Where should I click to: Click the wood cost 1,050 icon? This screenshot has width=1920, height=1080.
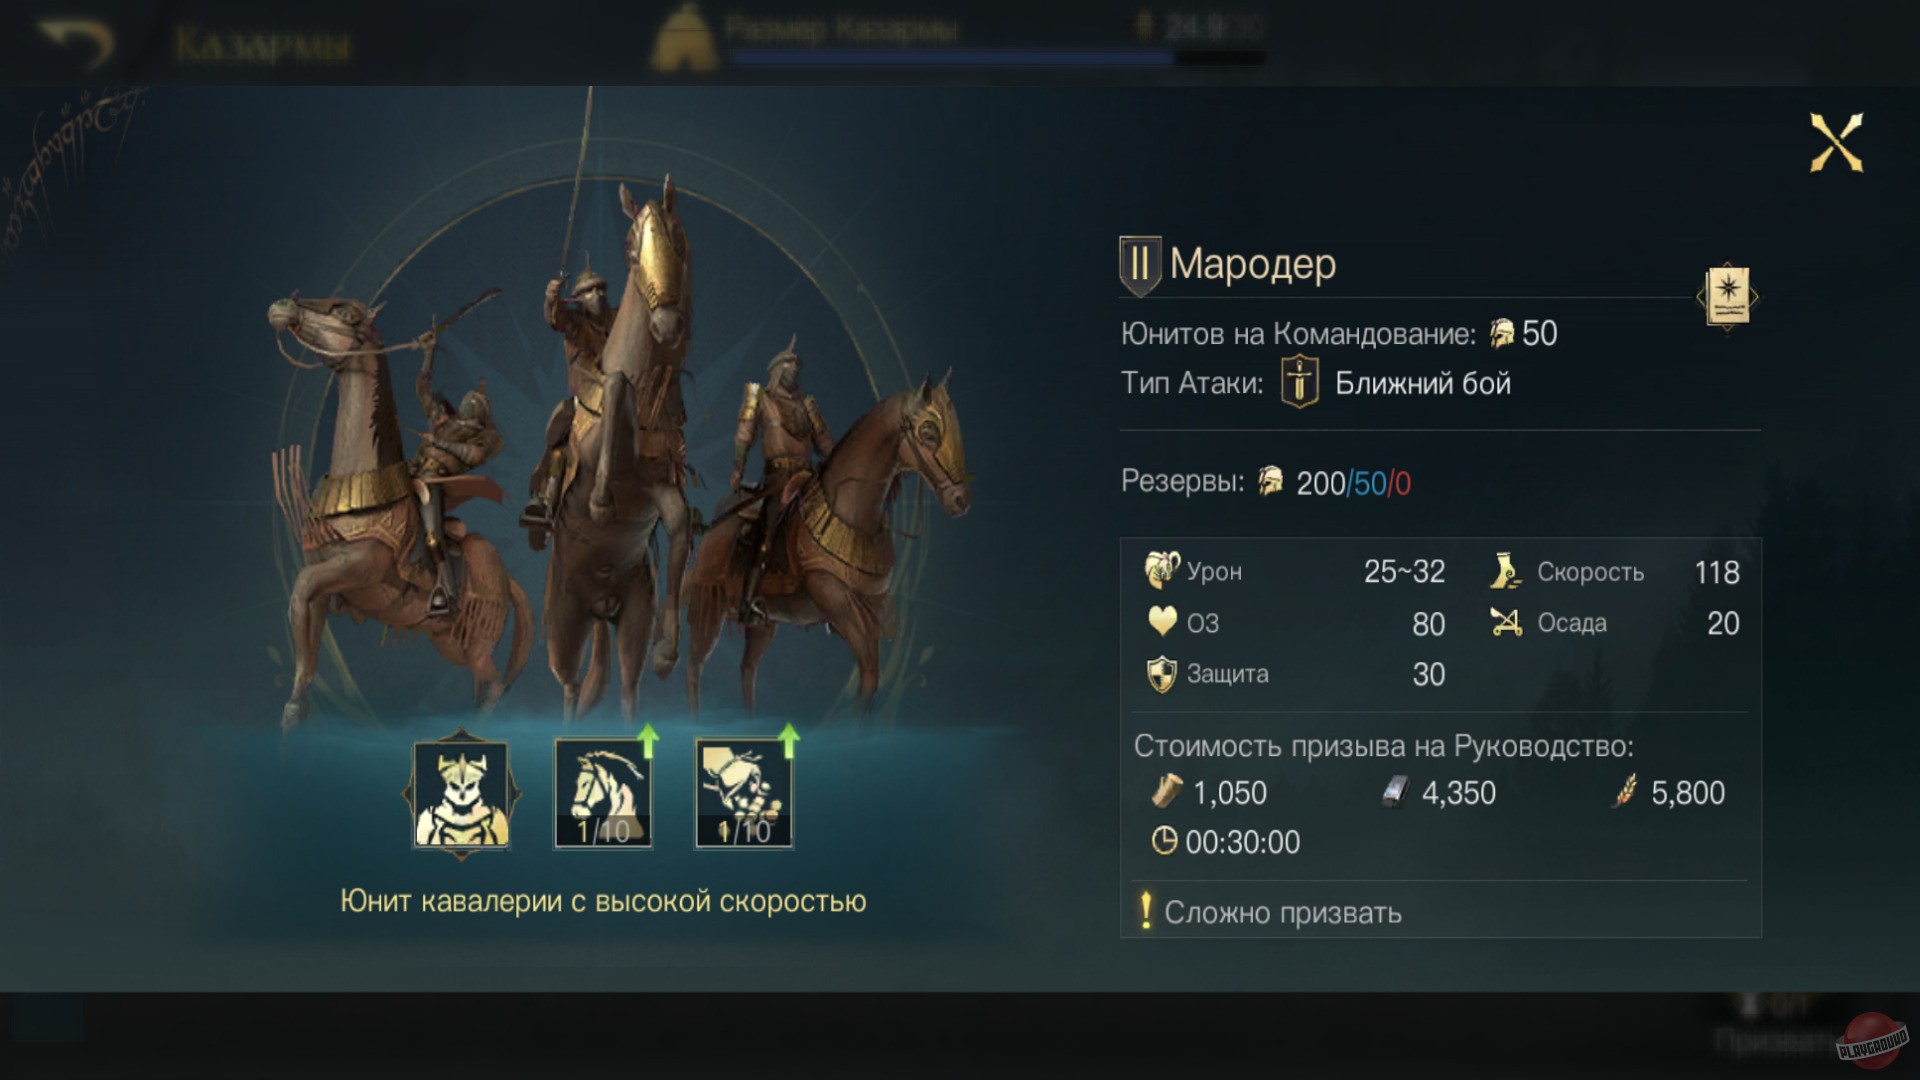[x=1166, y=791]
